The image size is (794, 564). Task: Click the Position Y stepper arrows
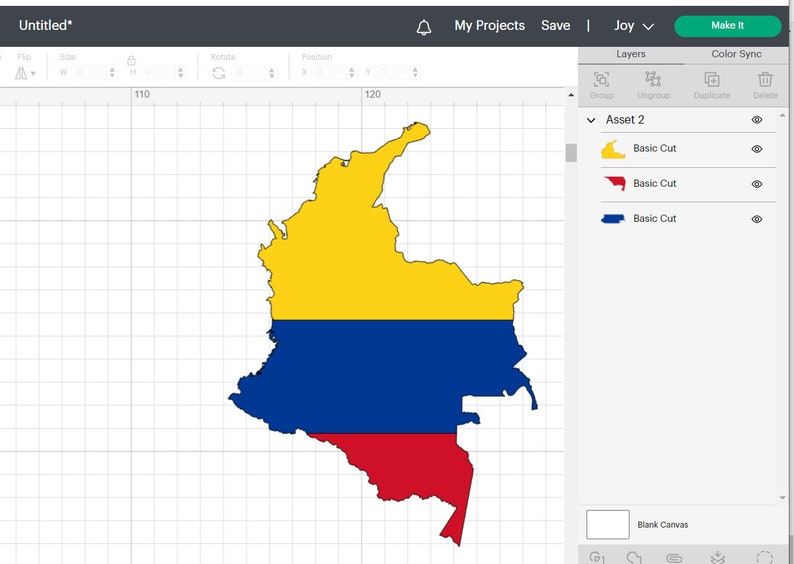click(415, 72)
